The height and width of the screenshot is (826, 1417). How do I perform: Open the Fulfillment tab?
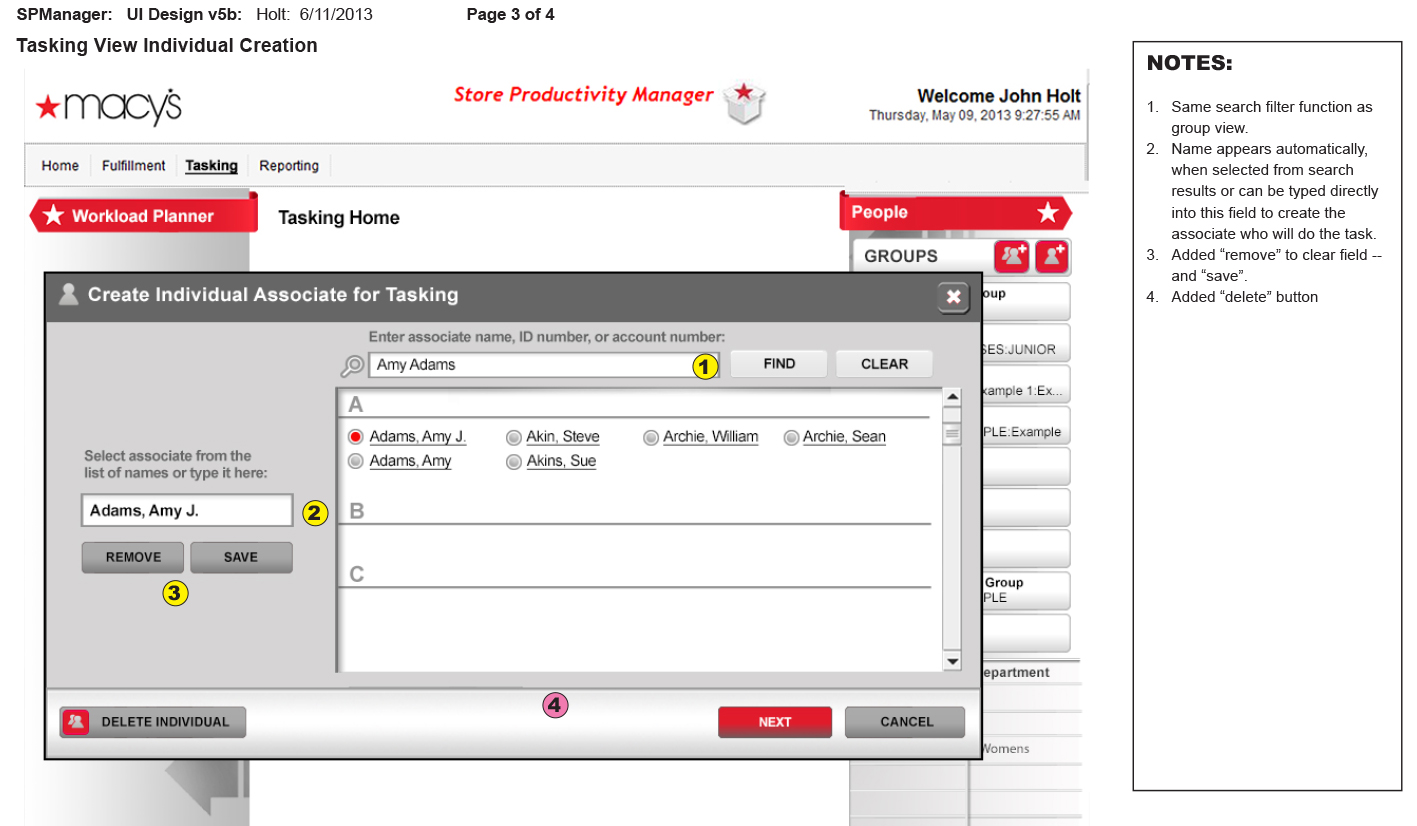pyautogui.click(x=133, y=166)
